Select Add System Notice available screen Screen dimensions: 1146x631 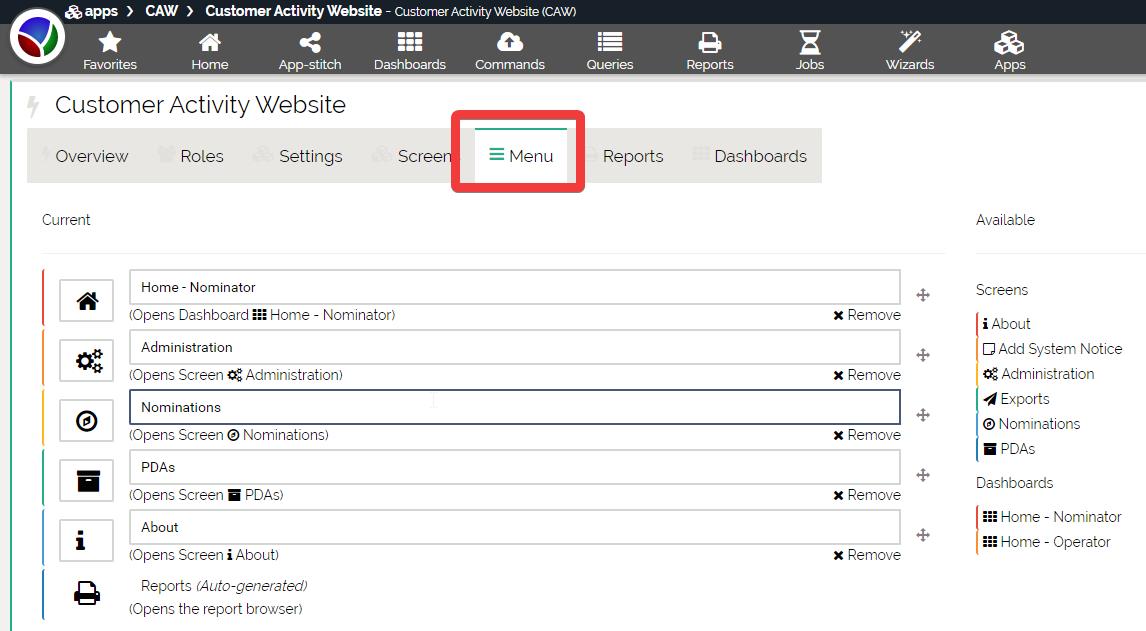pyautogui.click(x=1059, y=349)
